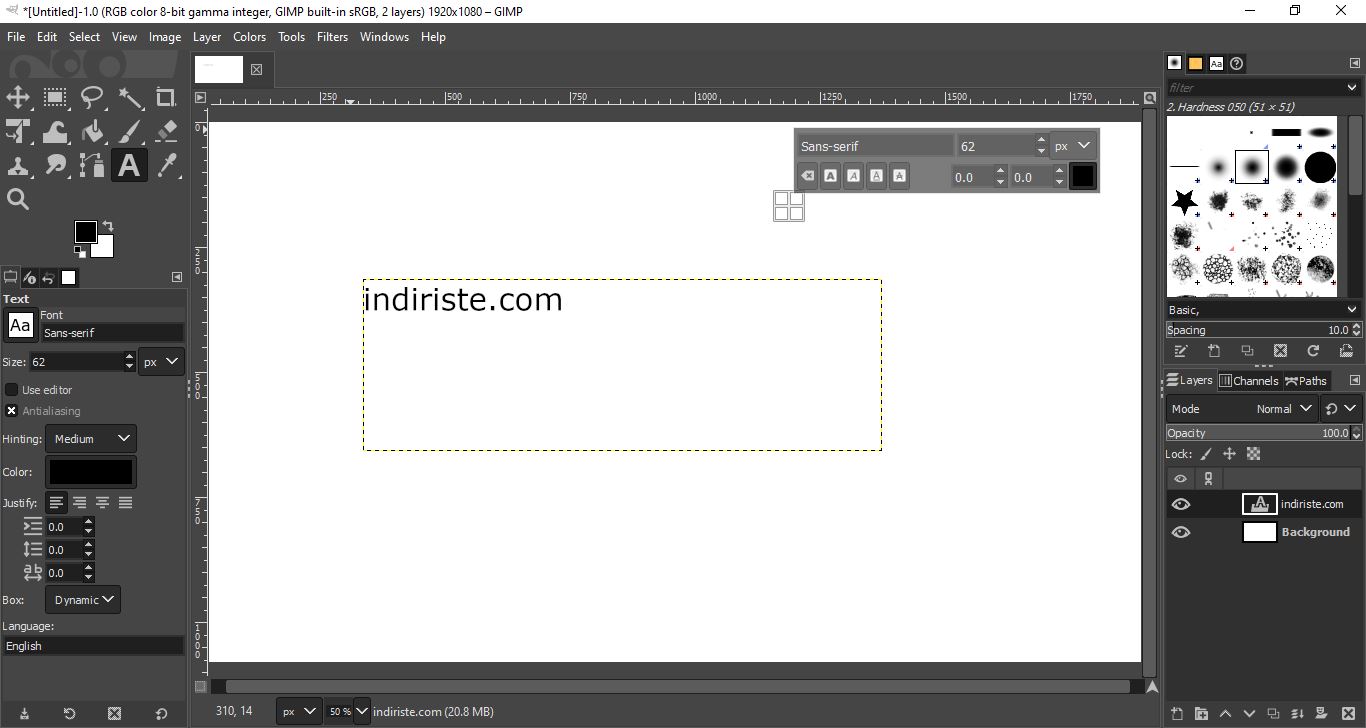Duplicate the selected layer

coord(1273,714)
